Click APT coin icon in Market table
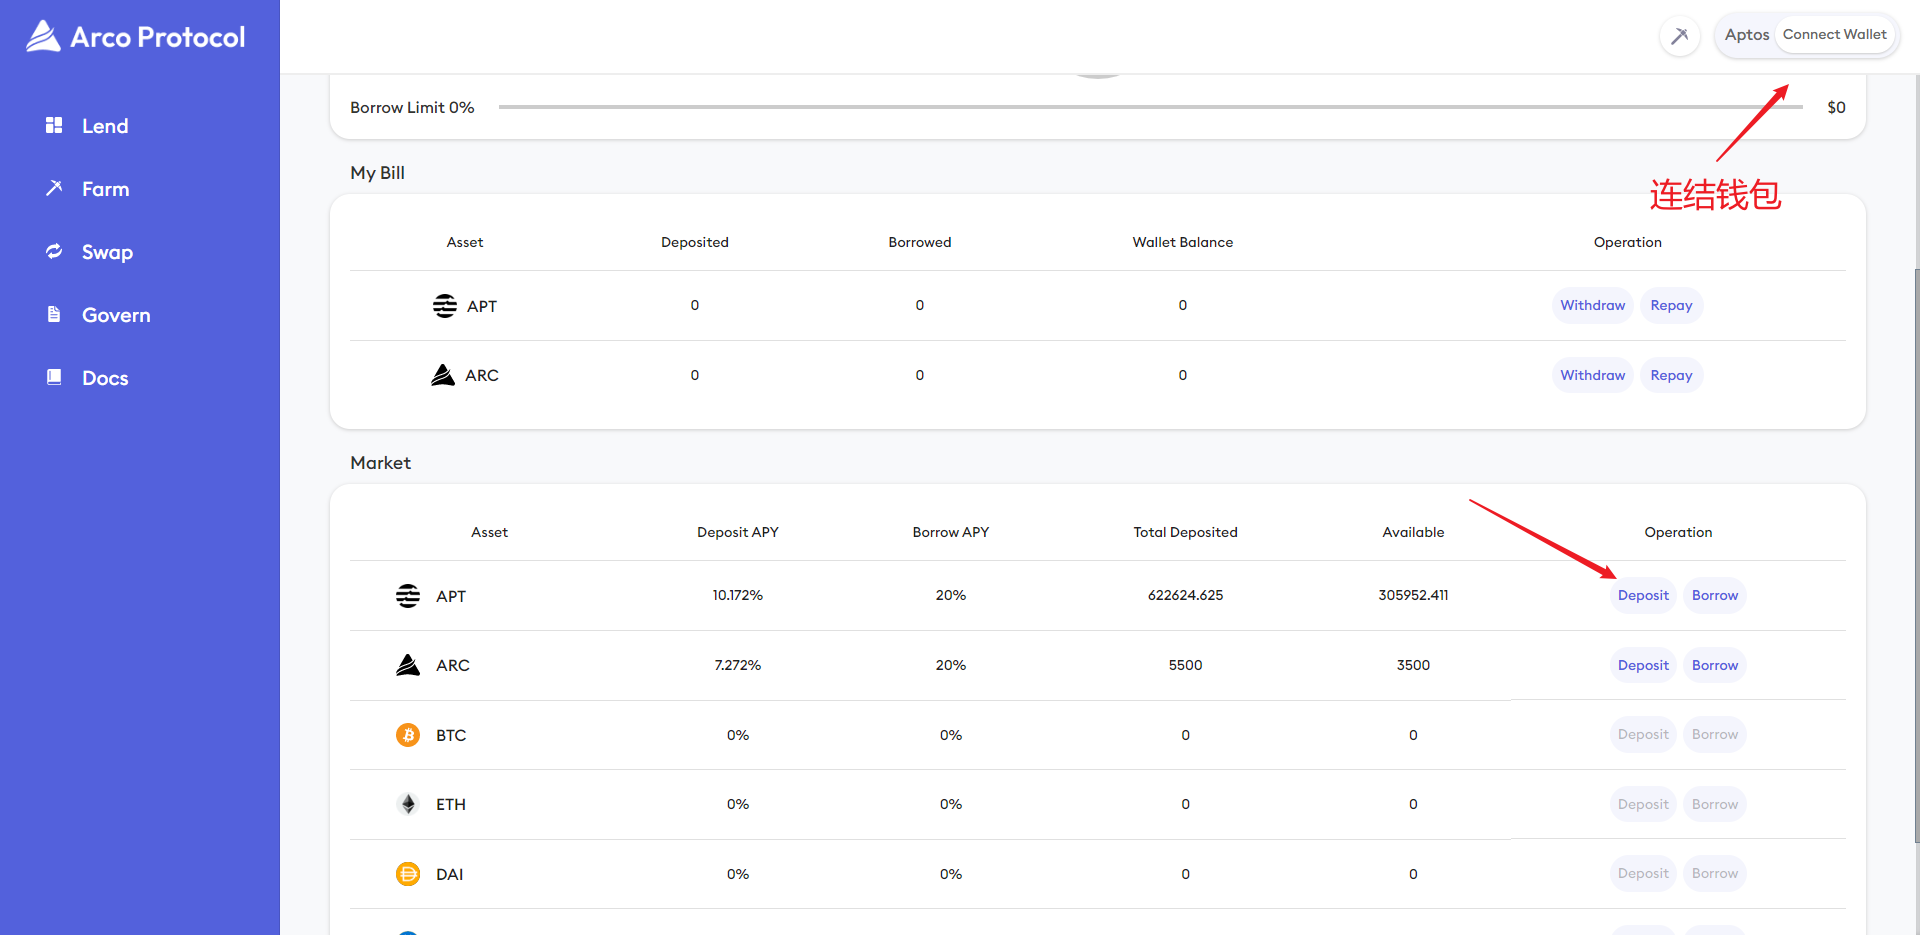The image size is (1920, 935). pos(408,596)
